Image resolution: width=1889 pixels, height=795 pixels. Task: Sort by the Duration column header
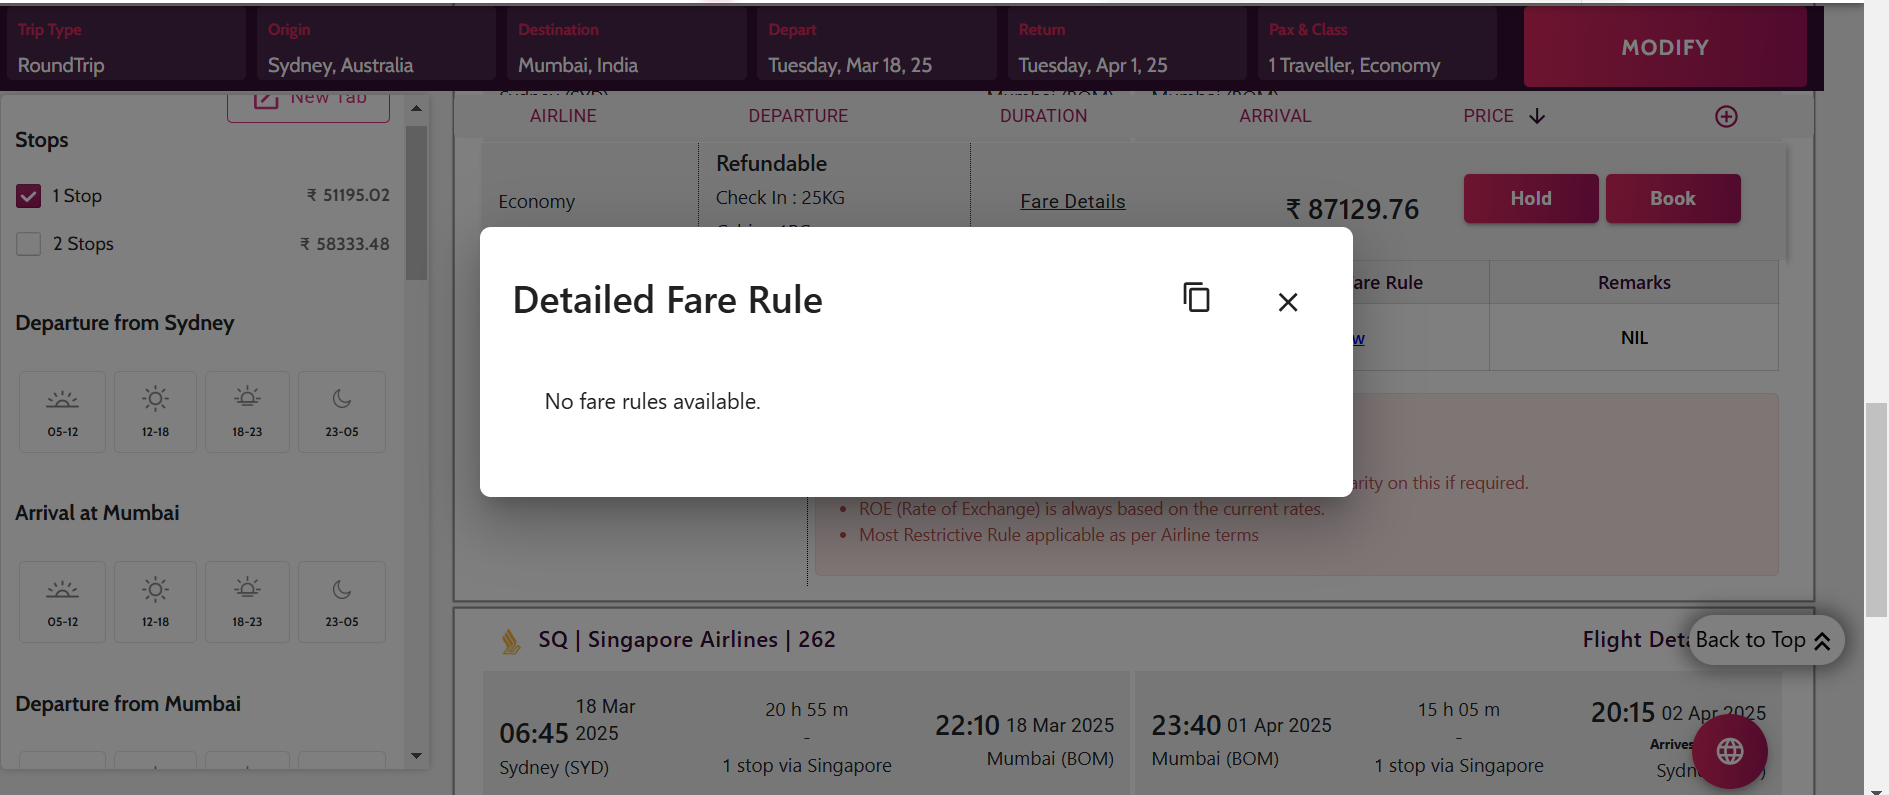click(1043, 116)
